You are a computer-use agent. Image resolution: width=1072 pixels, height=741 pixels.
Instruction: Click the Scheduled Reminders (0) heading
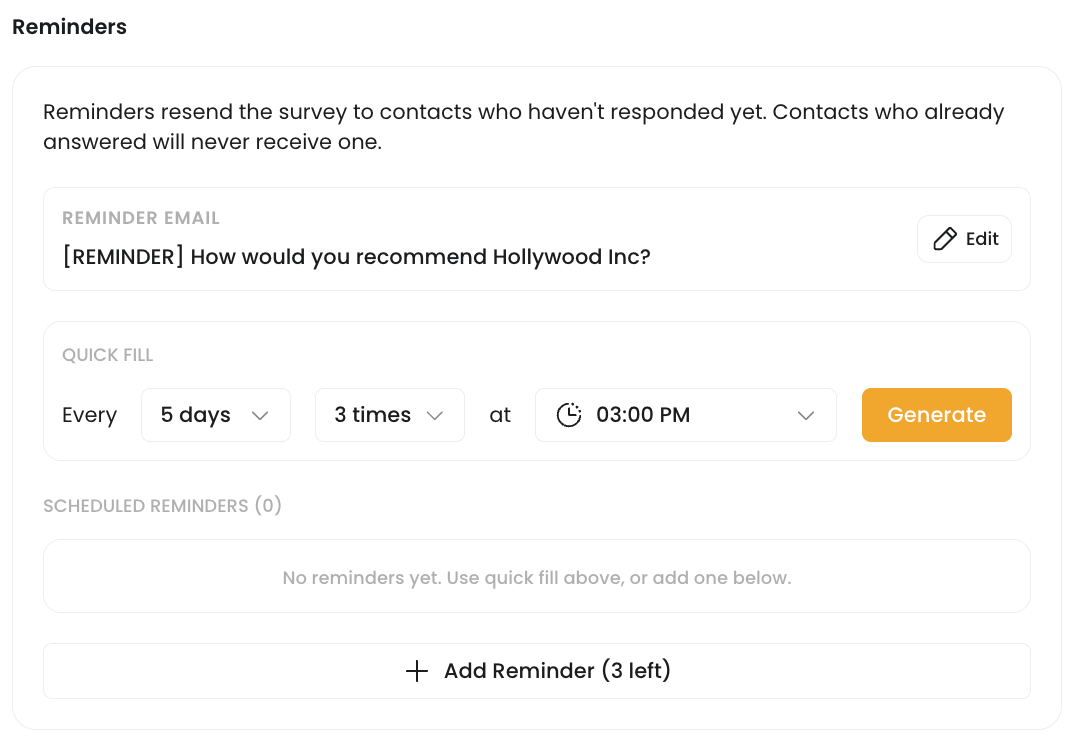[162, 506]
